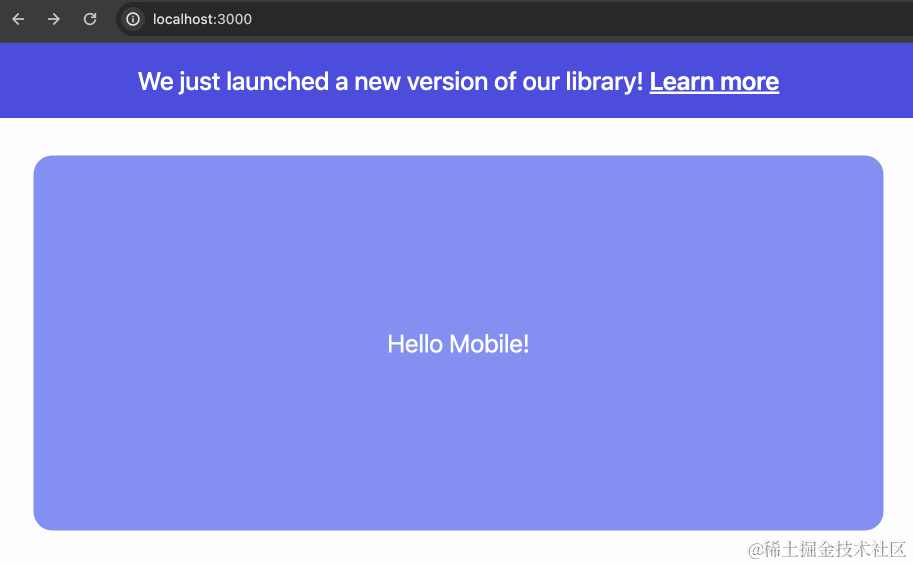
Task: Select the Hello Mobile! text
Action: (x=458, y=344)
